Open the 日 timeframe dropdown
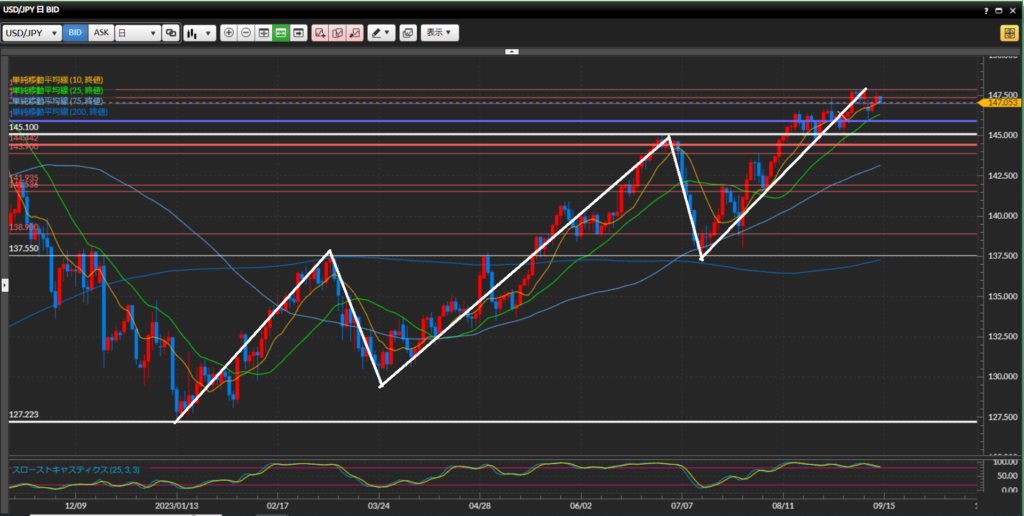Image resolution: width=1024 pixels, height=516 pixels. (137, 33)
